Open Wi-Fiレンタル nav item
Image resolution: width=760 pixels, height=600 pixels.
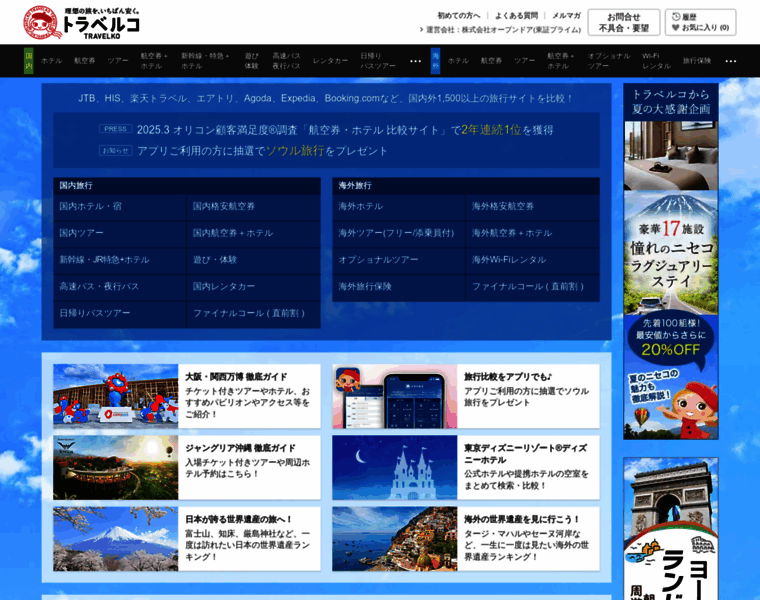pos(656,61)
